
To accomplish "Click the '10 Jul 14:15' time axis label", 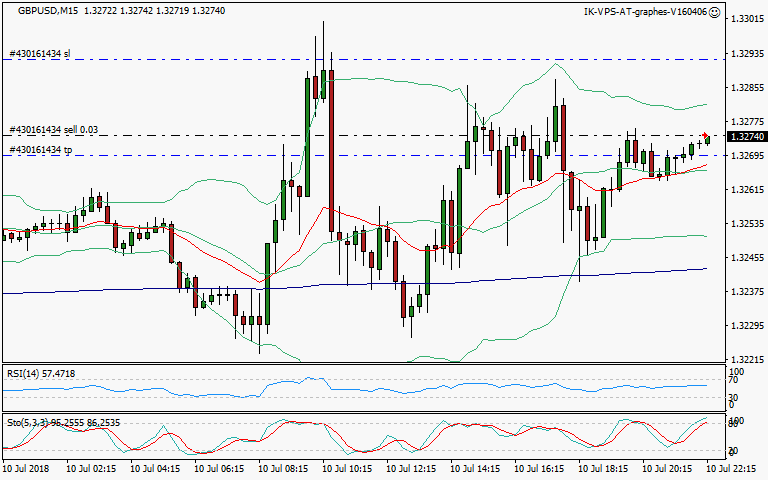I will click(x=475, y=469).
